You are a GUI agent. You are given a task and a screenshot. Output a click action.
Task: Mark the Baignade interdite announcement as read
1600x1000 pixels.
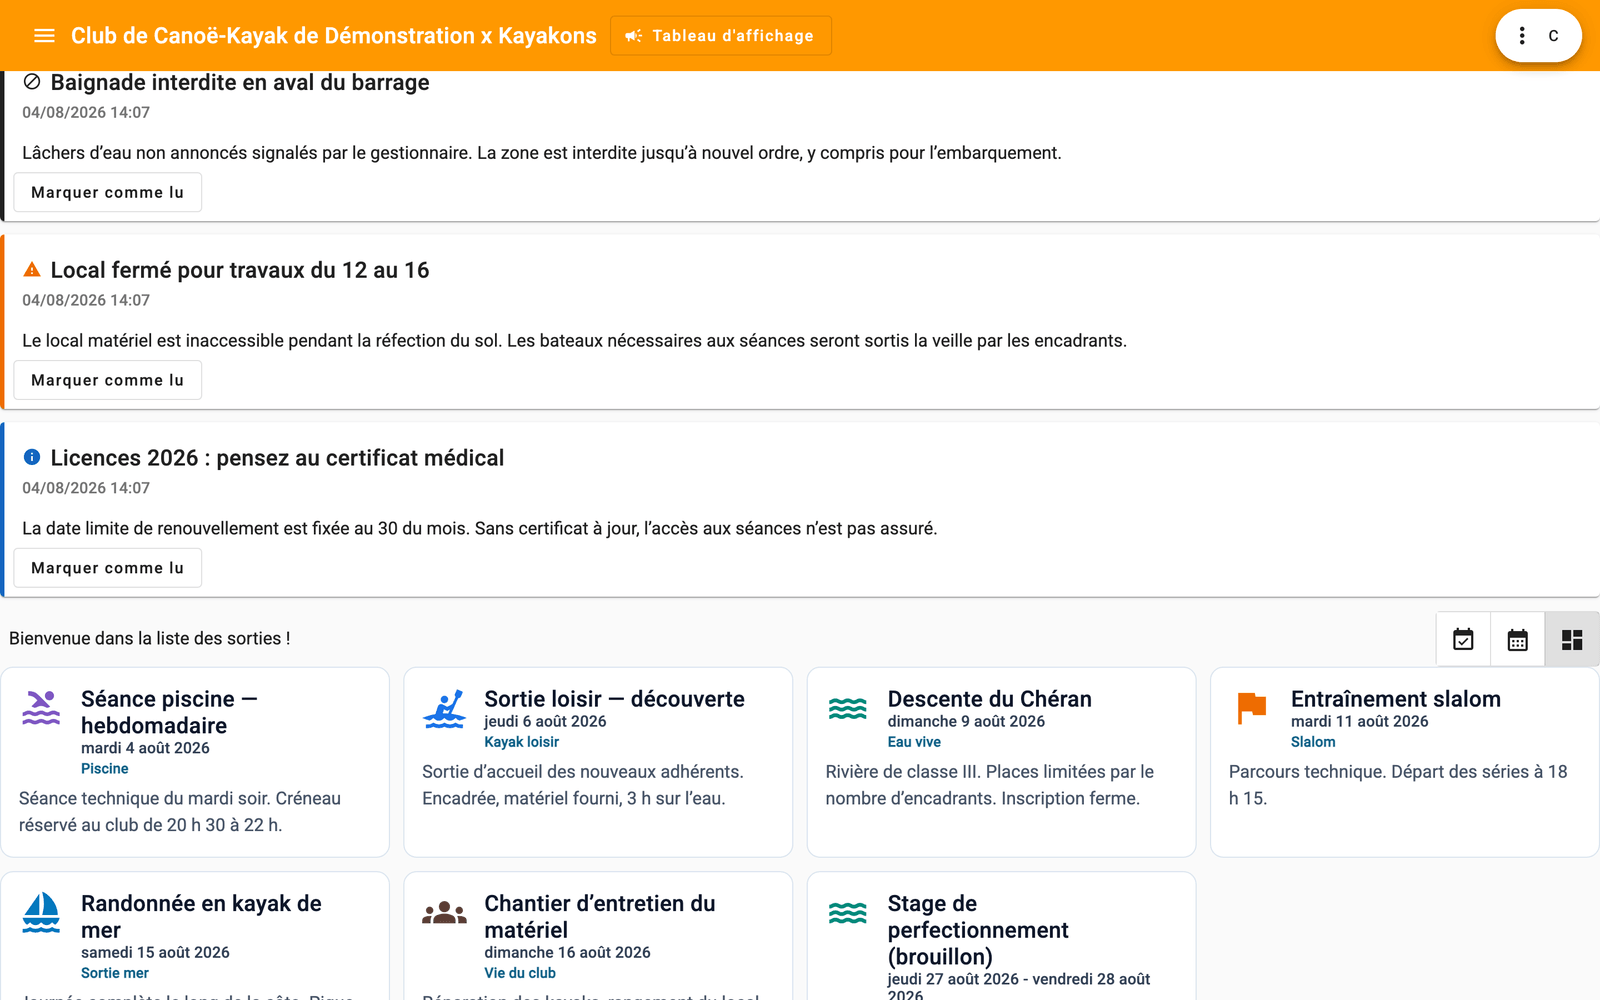pyautogui.click(x=108, y=192)
